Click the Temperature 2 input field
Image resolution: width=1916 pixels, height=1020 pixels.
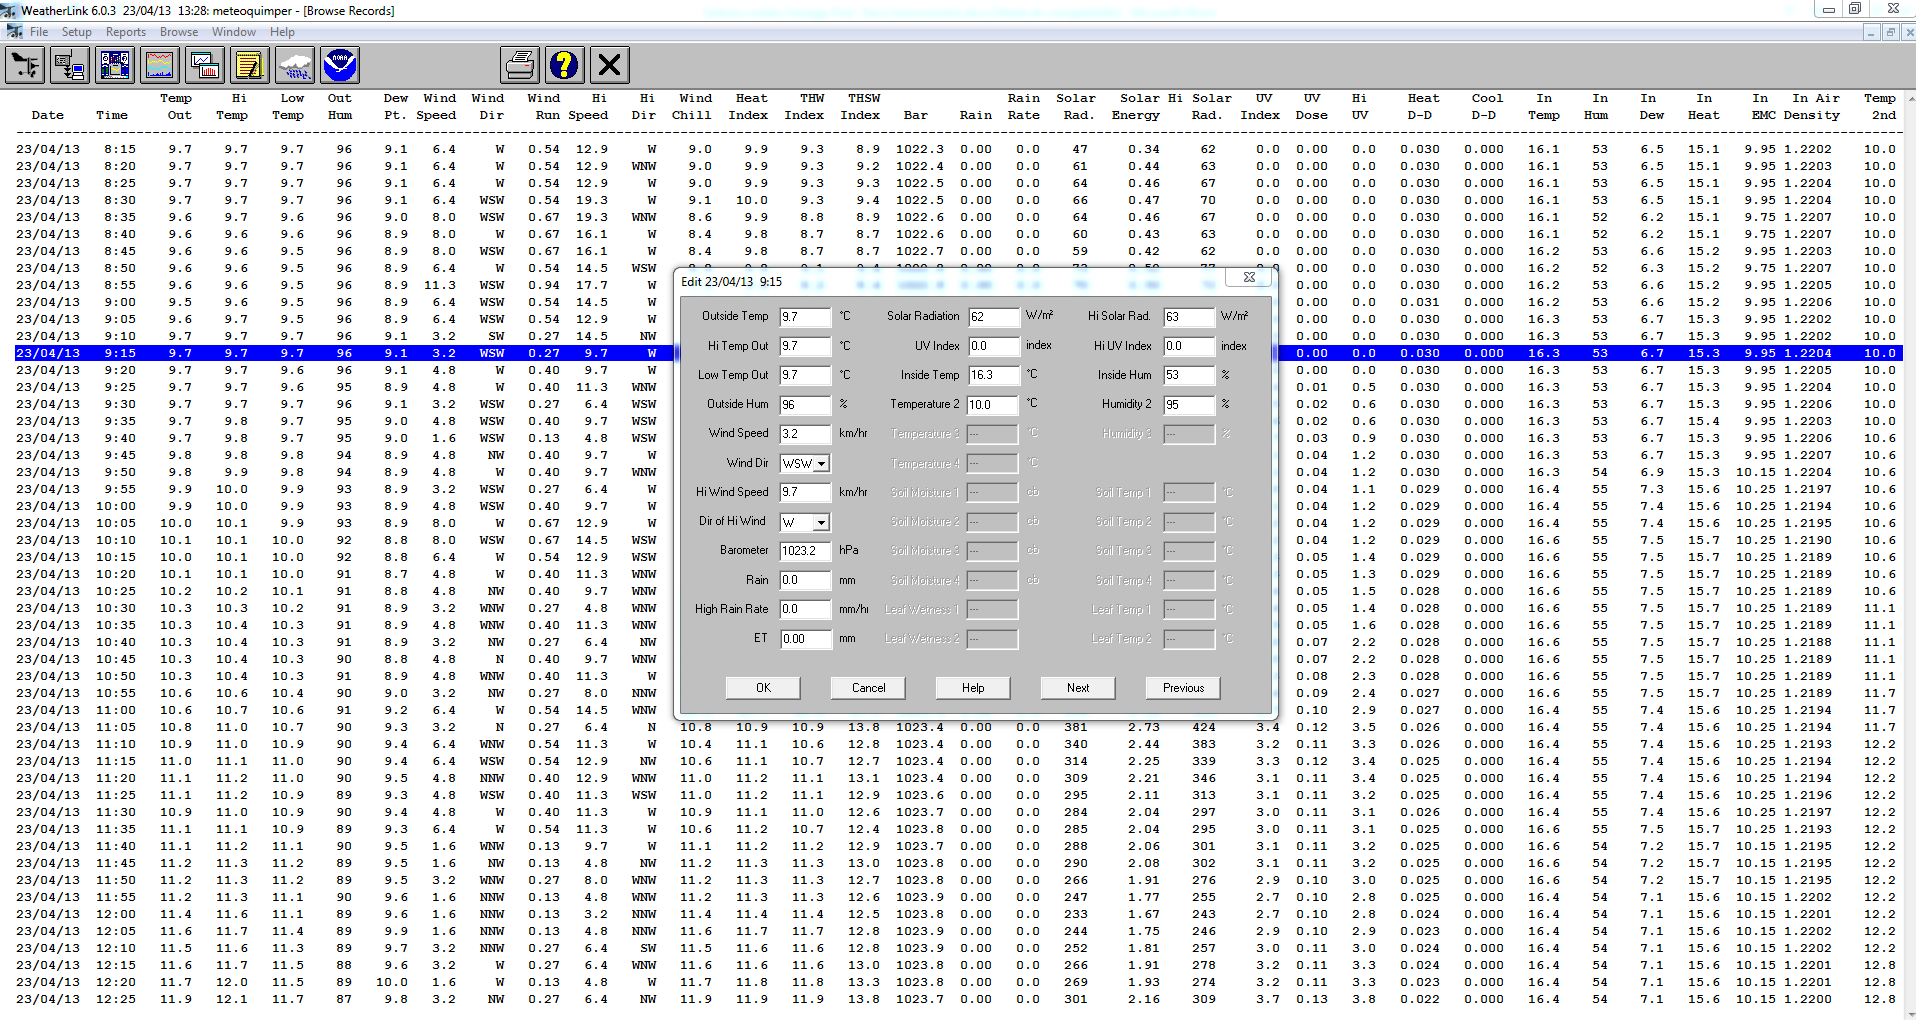(993, 405)
